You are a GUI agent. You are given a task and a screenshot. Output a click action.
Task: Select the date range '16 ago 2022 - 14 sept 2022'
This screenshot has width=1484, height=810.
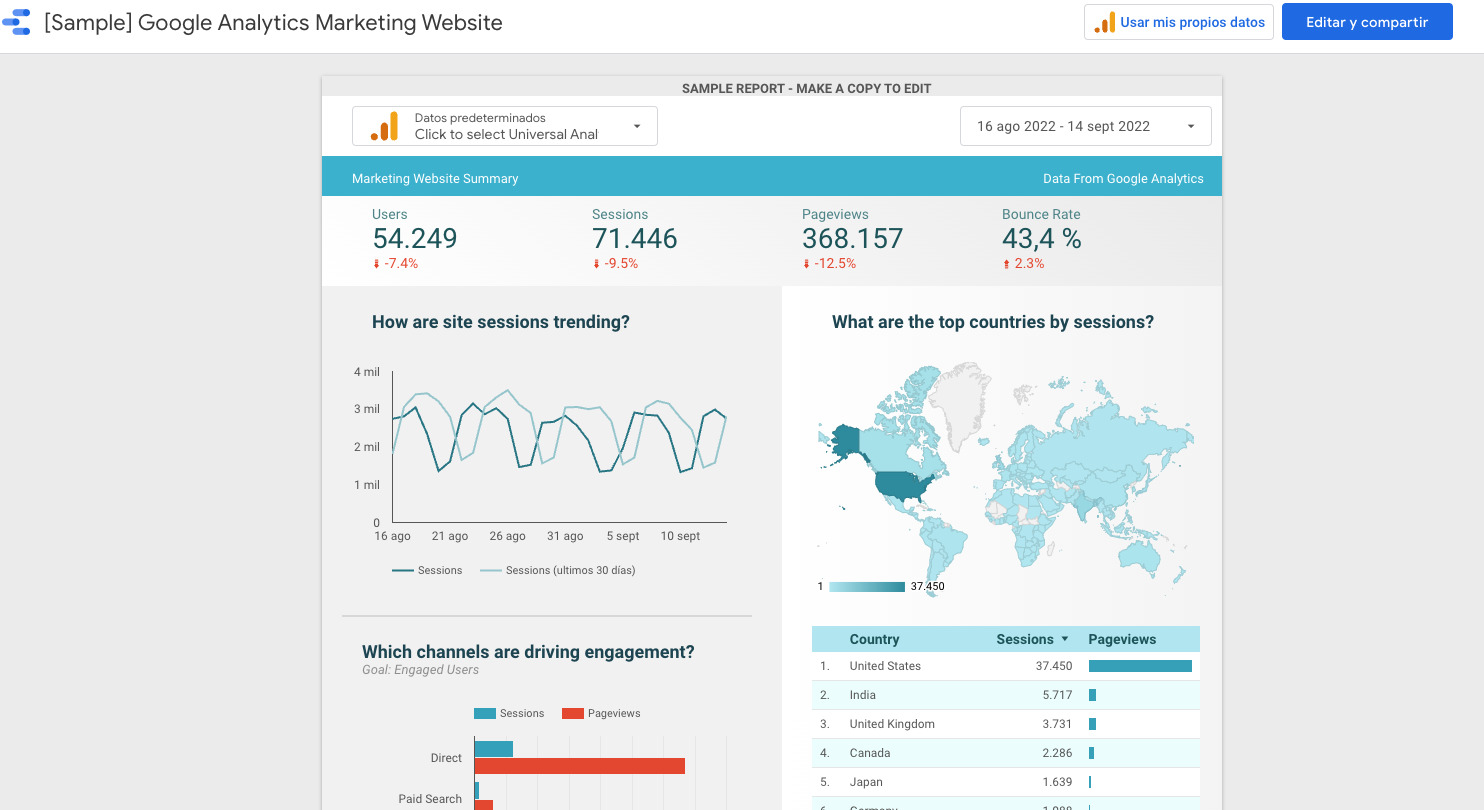tap(1085, 126)
